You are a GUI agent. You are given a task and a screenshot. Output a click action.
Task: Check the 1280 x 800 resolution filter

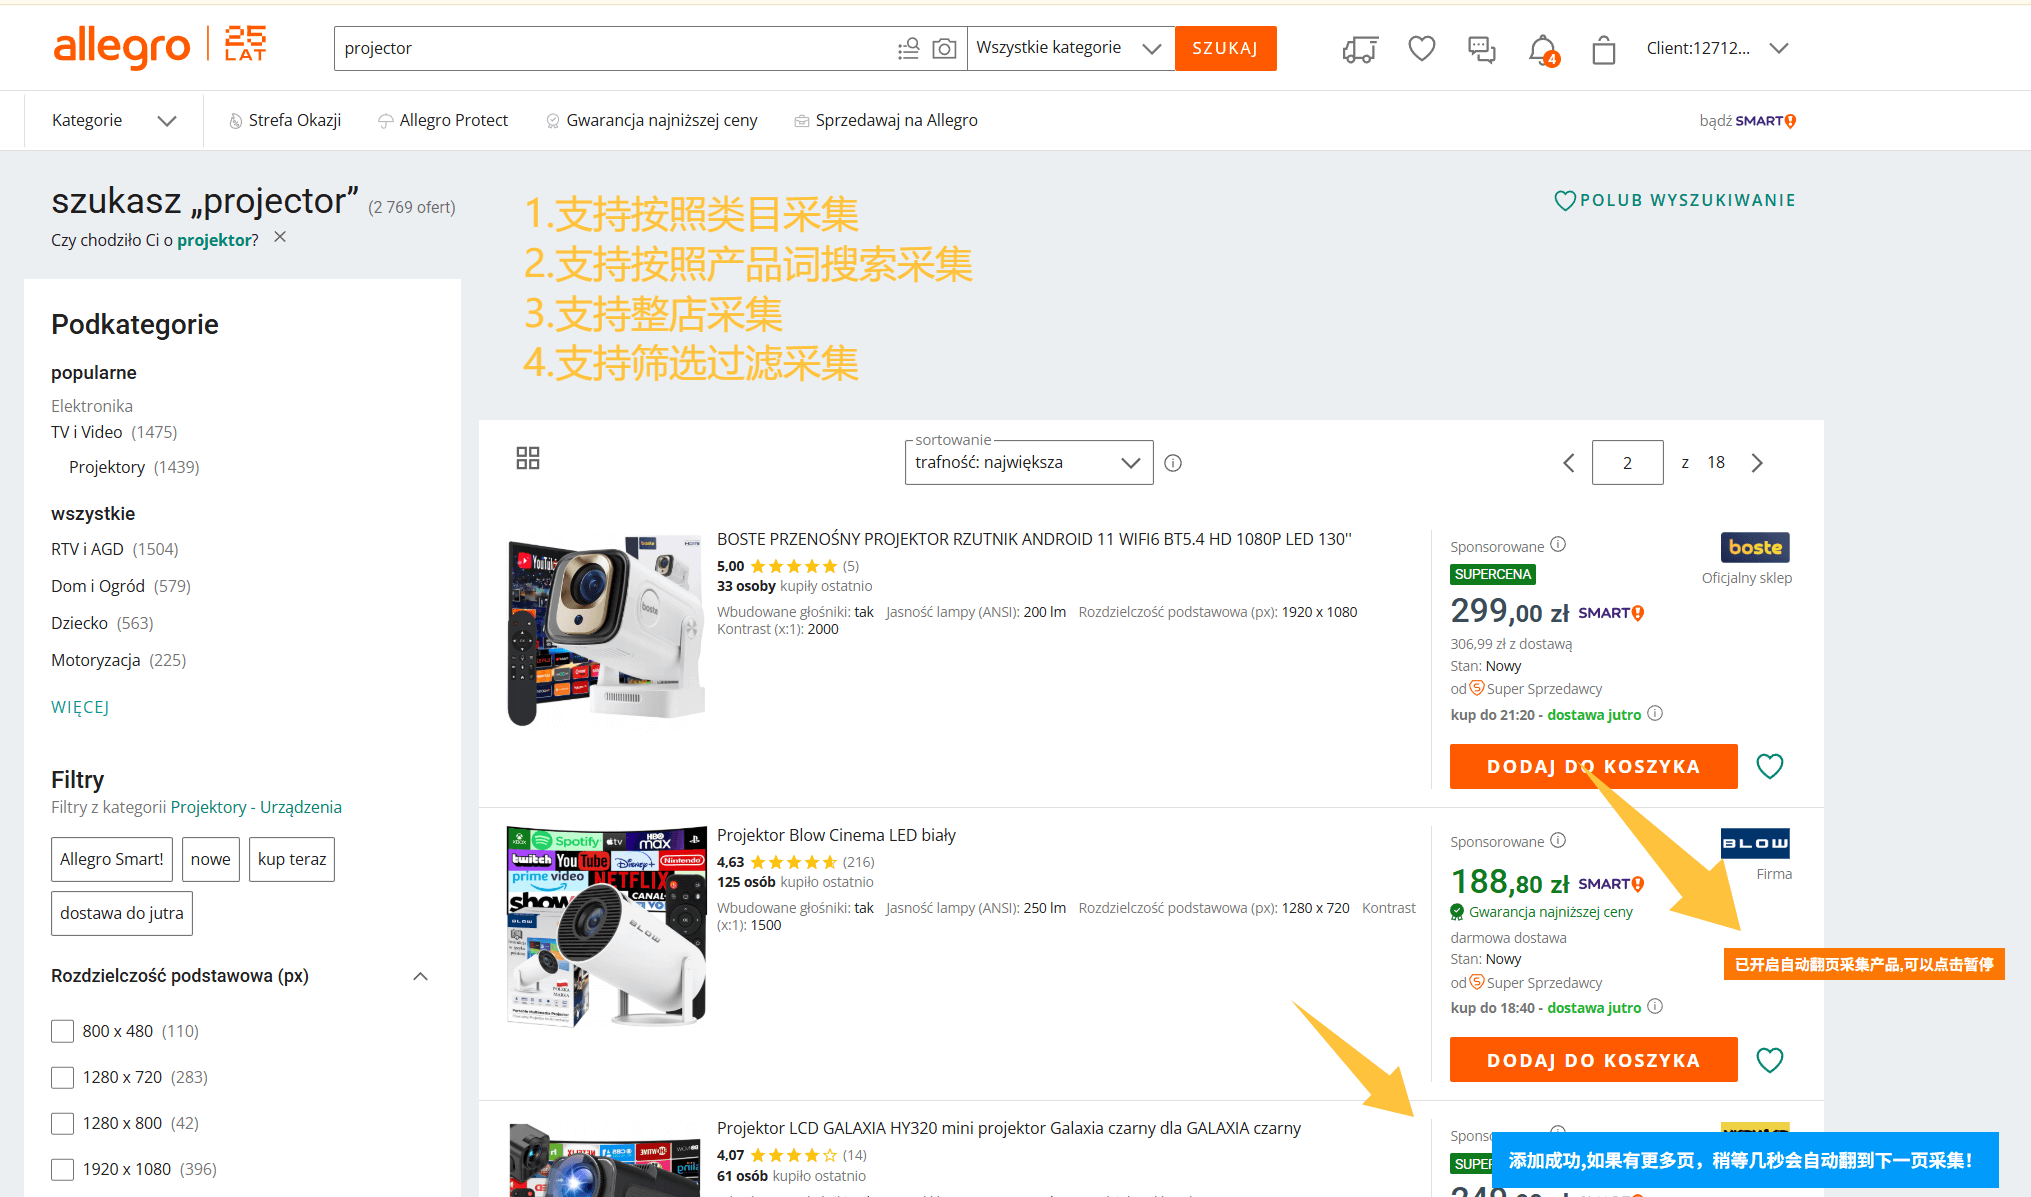tap(62, 1123)
